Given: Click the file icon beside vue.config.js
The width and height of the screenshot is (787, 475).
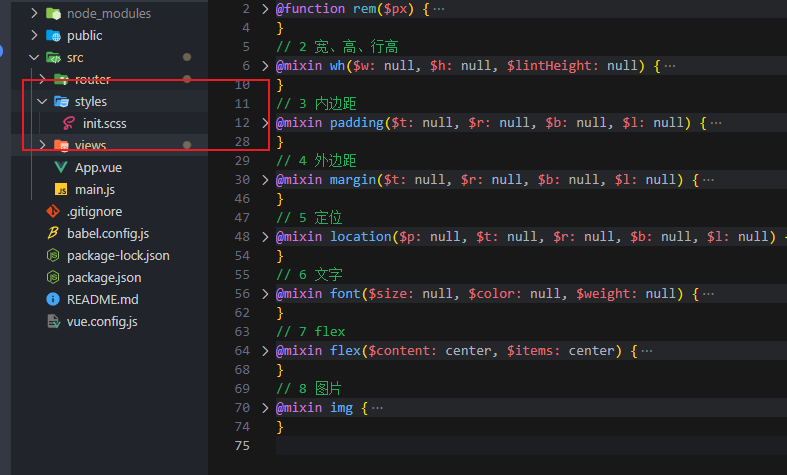Looking at the screenshot, I should coord(53,321).
